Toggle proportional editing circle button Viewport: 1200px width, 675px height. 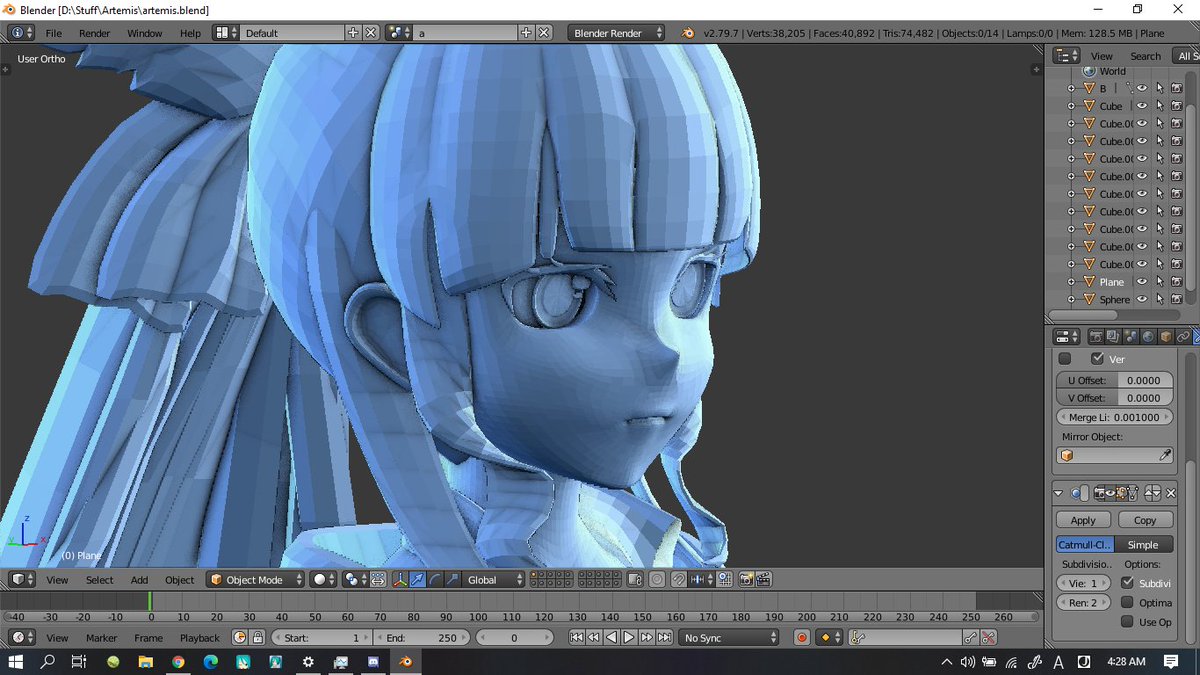click(x=657, y=580)
